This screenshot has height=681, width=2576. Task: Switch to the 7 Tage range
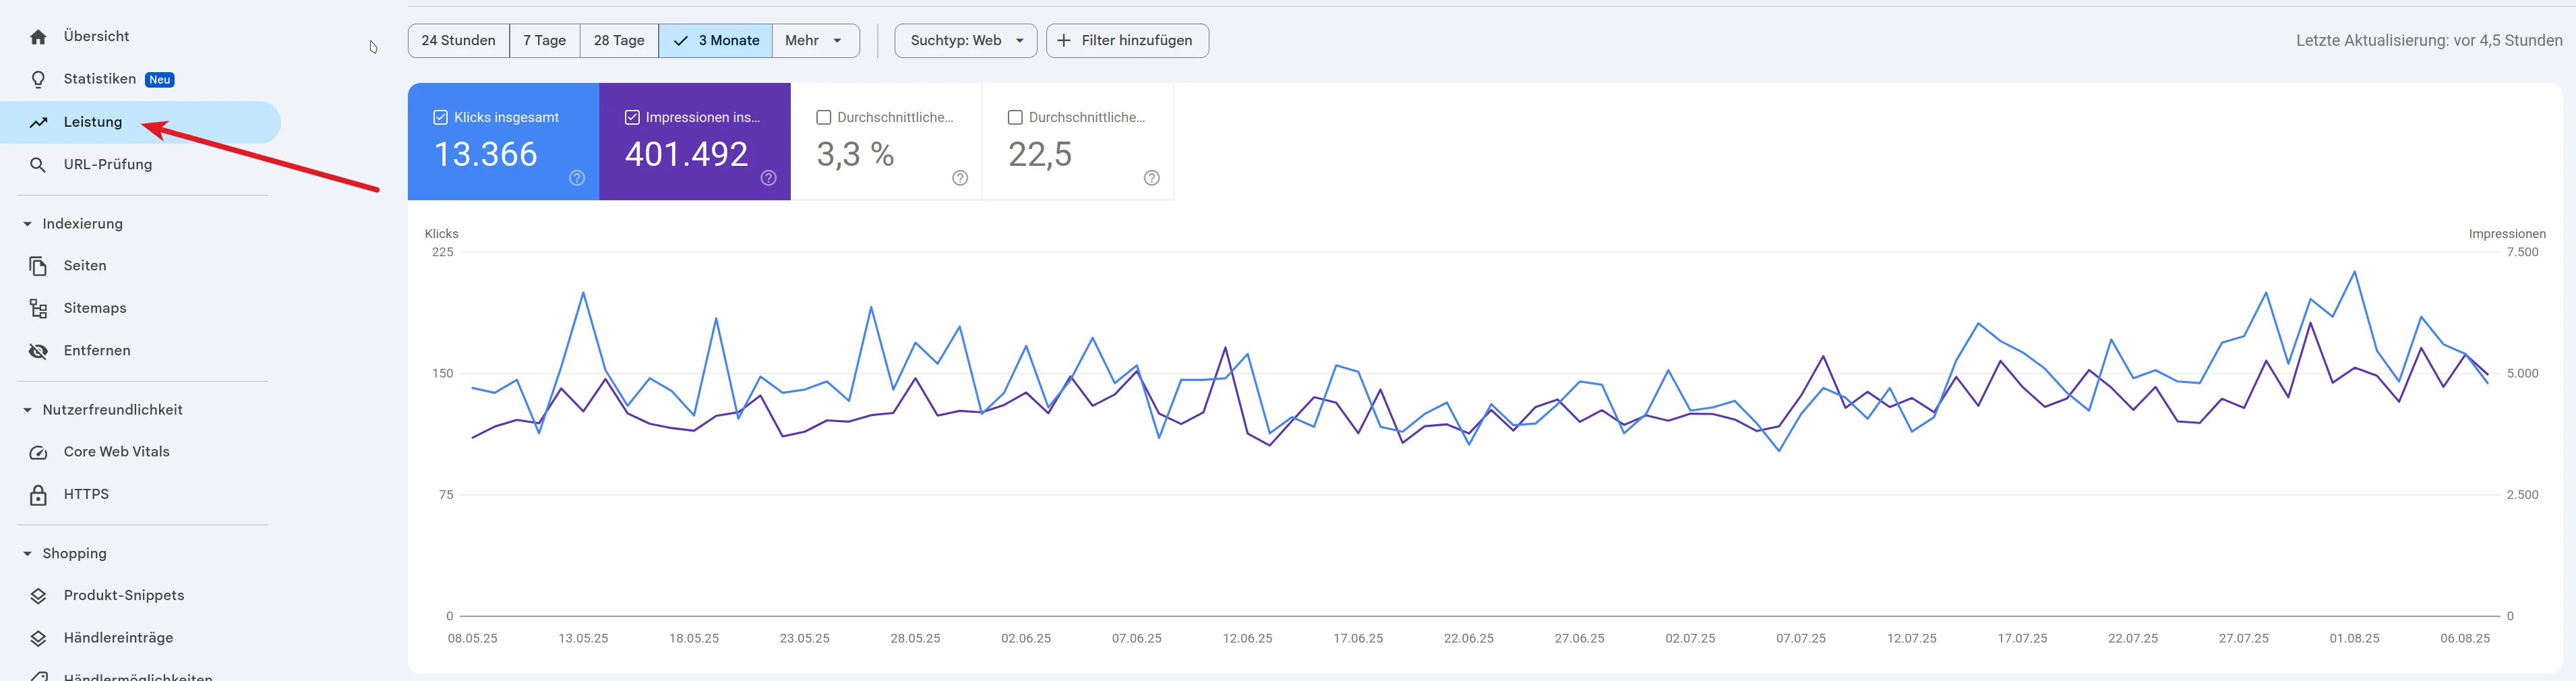coord(544,41)
